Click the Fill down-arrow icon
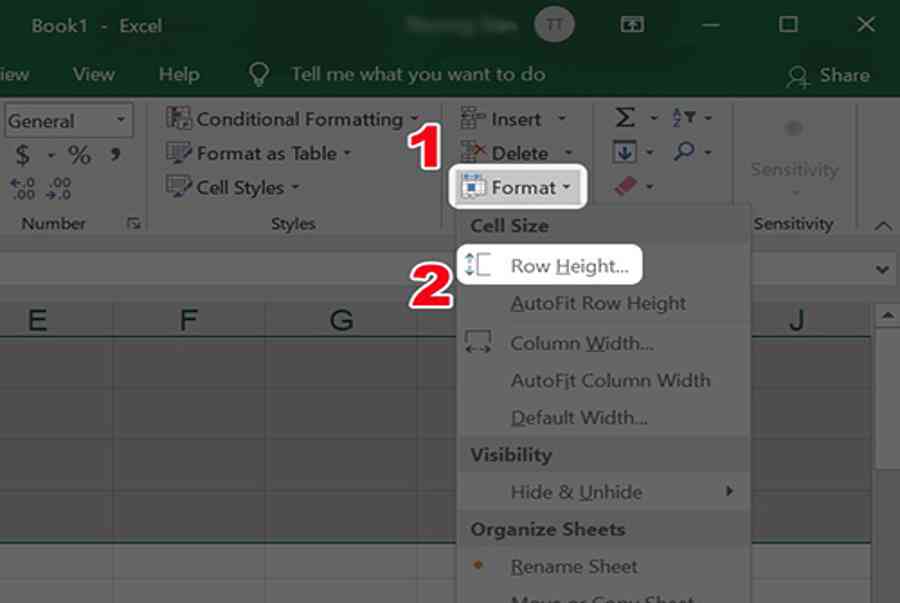900x603 pixels. 624,152
